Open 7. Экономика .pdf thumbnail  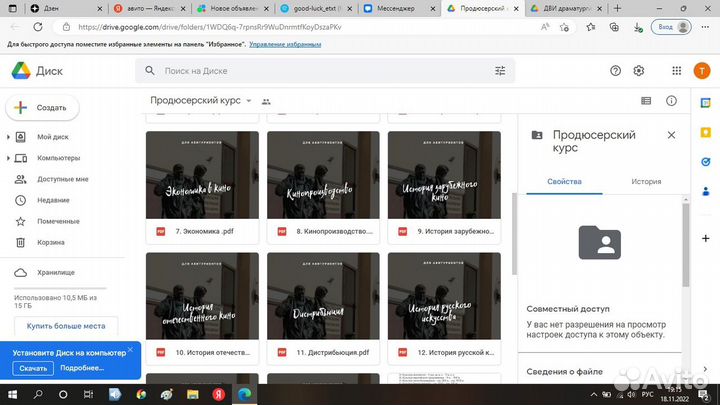pyautogui.click(x=202, y=175)
